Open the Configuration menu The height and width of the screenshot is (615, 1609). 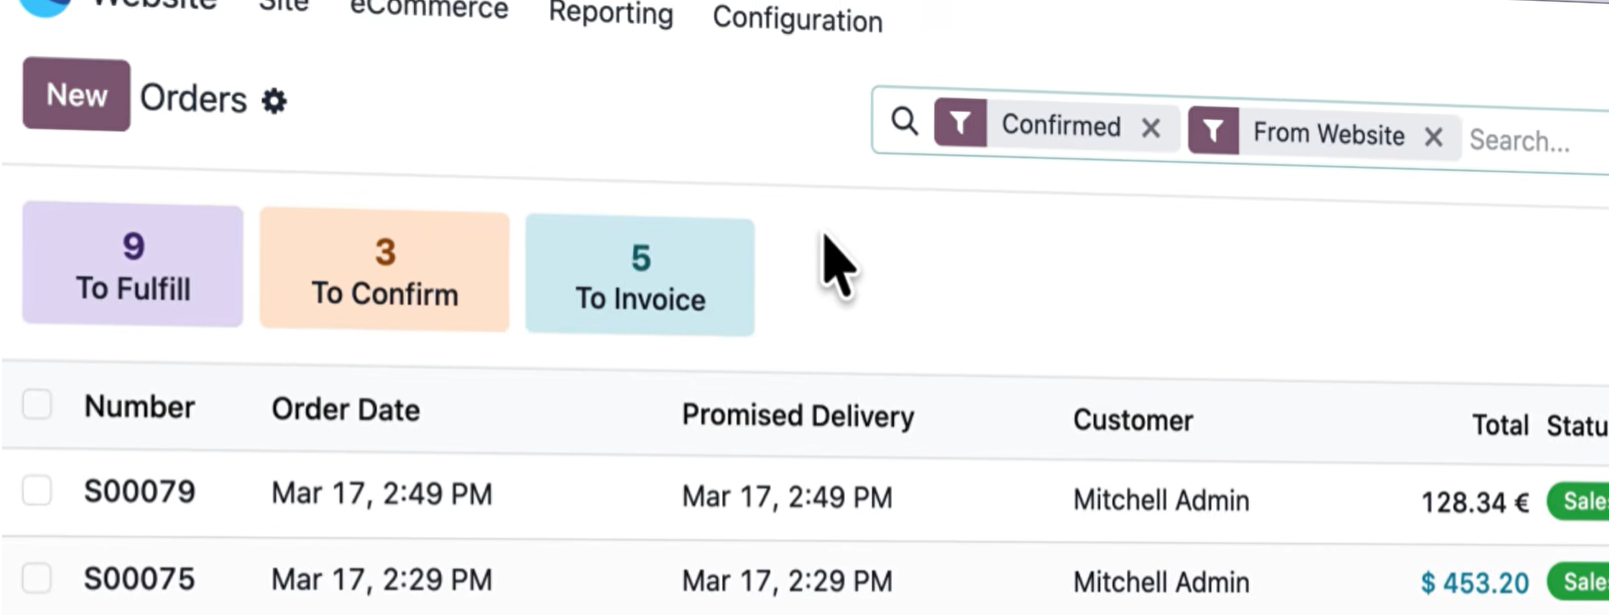797,19
